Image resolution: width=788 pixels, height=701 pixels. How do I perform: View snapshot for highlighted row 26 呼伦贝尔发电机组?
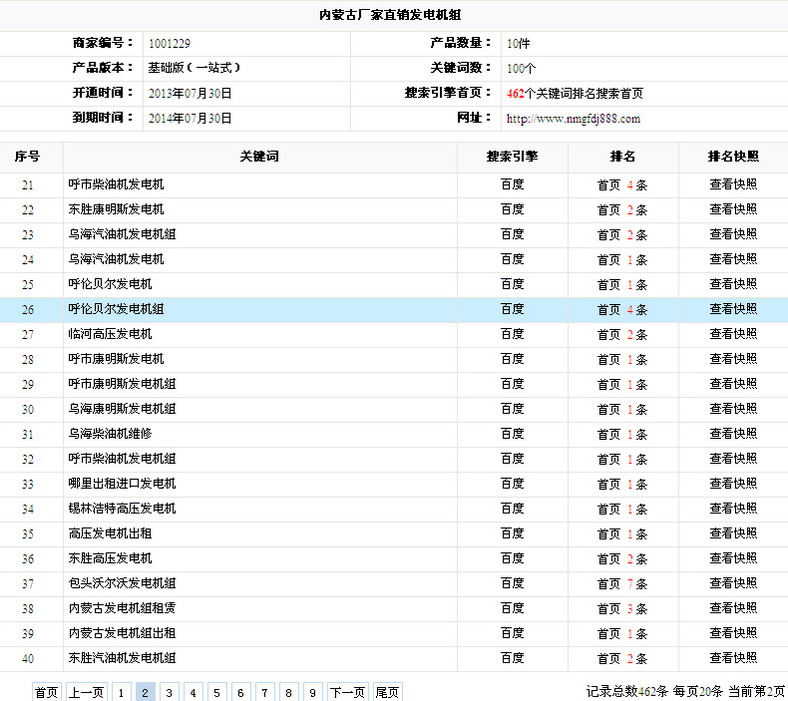point(733,309)
